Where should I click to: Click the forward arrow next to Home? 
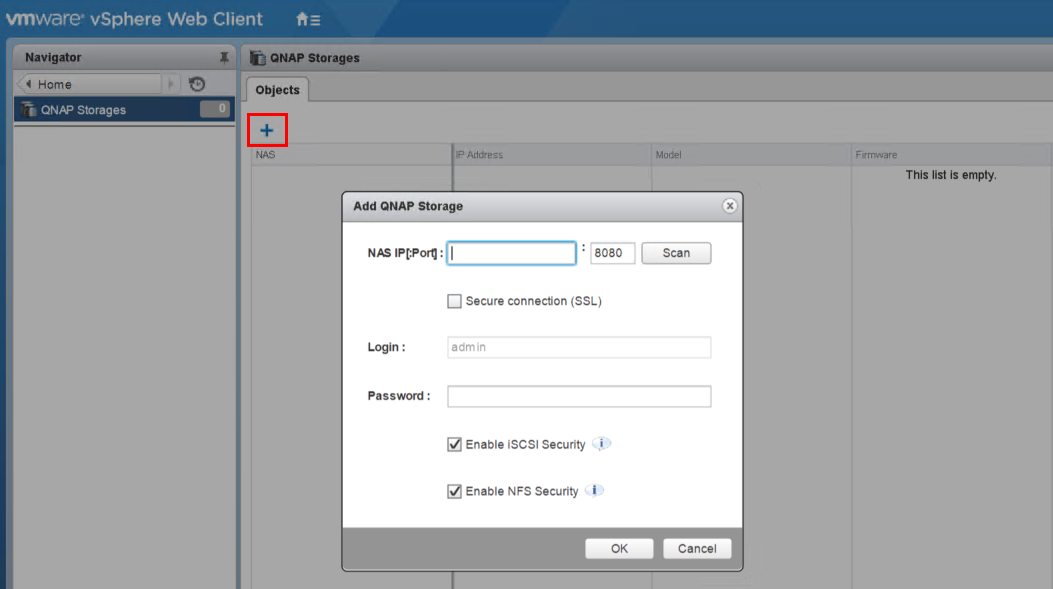point(172,84)
